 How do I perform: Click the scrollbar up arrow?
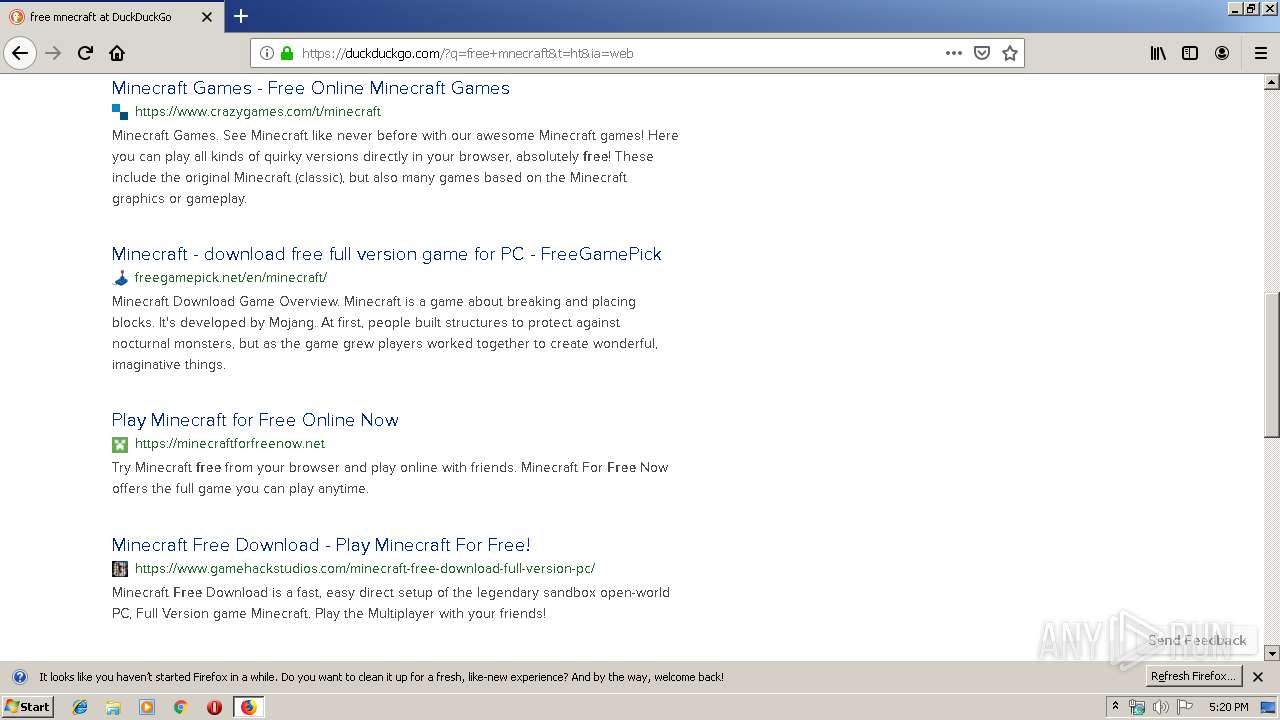(1272, 82)
